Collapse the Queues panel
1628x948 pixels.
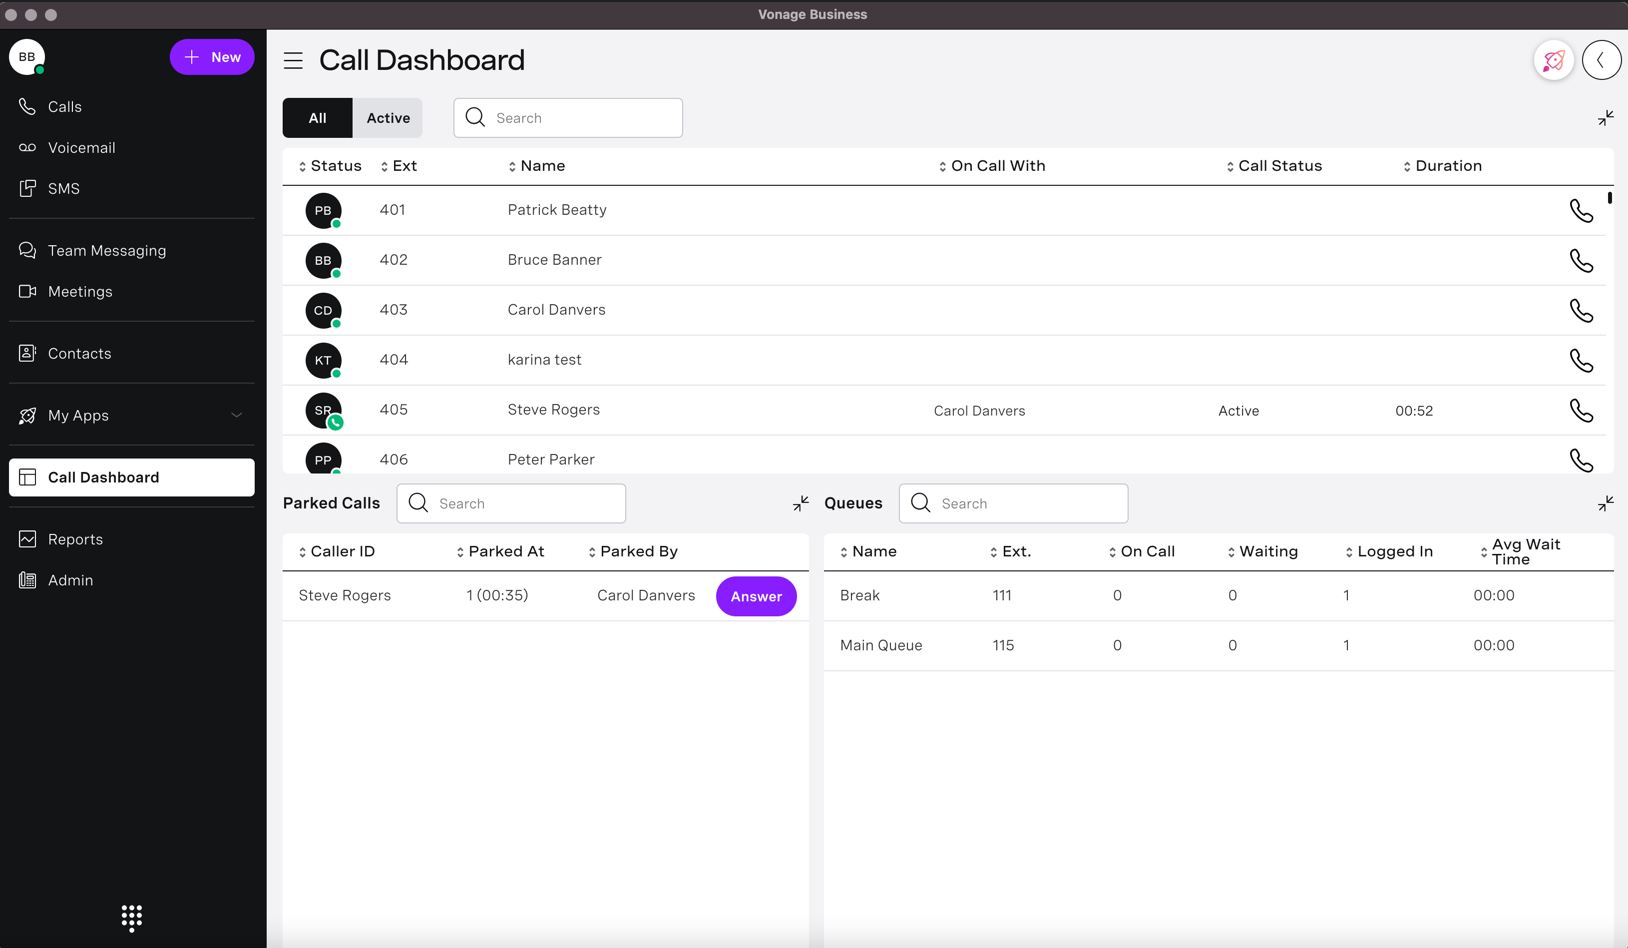(1605, 503)
